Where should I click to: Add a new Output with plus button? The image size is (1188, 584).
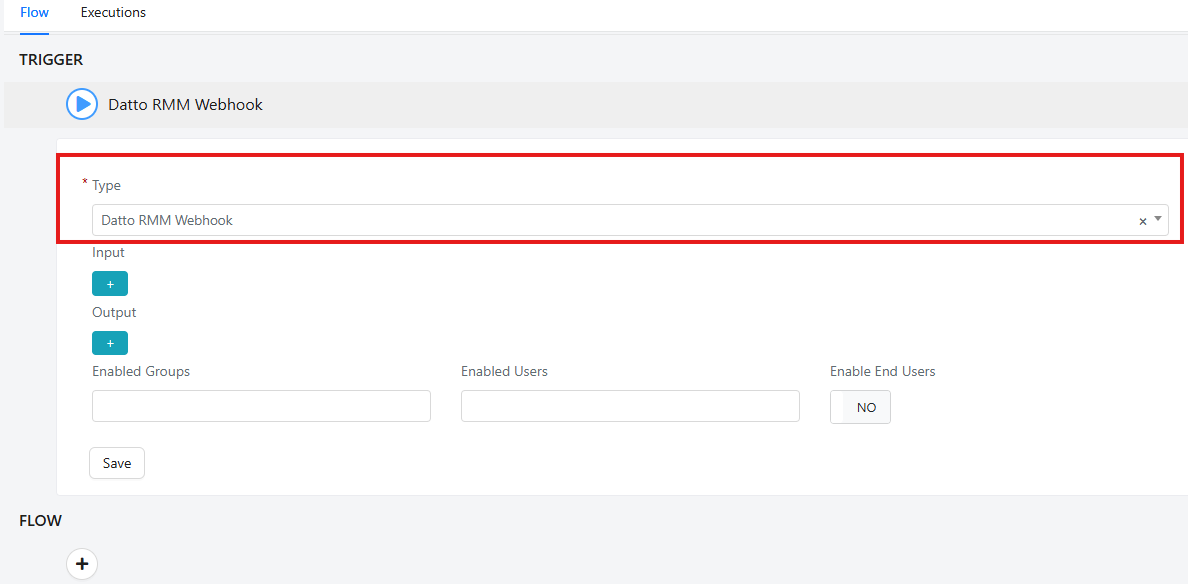click(x=110, y=343)
